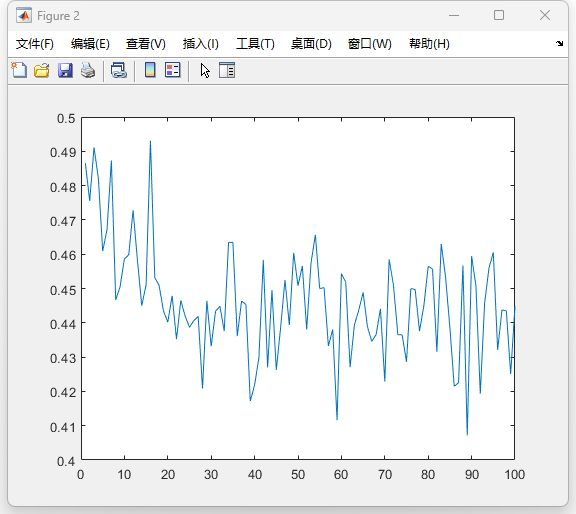Open the 窗口(W) menu
576x514 pixels.
370,44
